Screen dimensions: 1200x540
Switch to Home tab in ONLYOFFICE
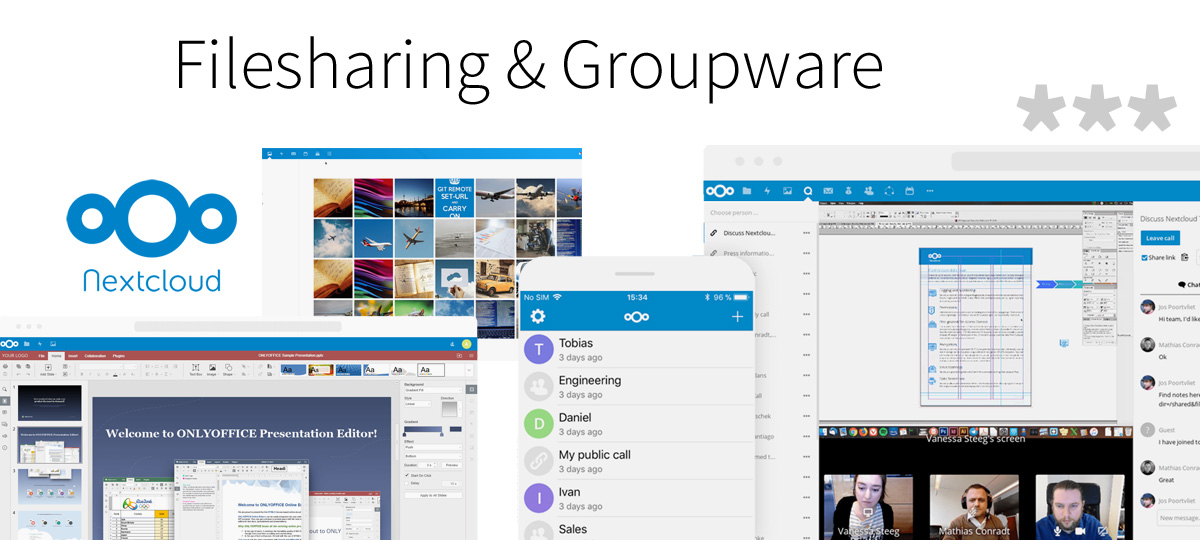56,356
